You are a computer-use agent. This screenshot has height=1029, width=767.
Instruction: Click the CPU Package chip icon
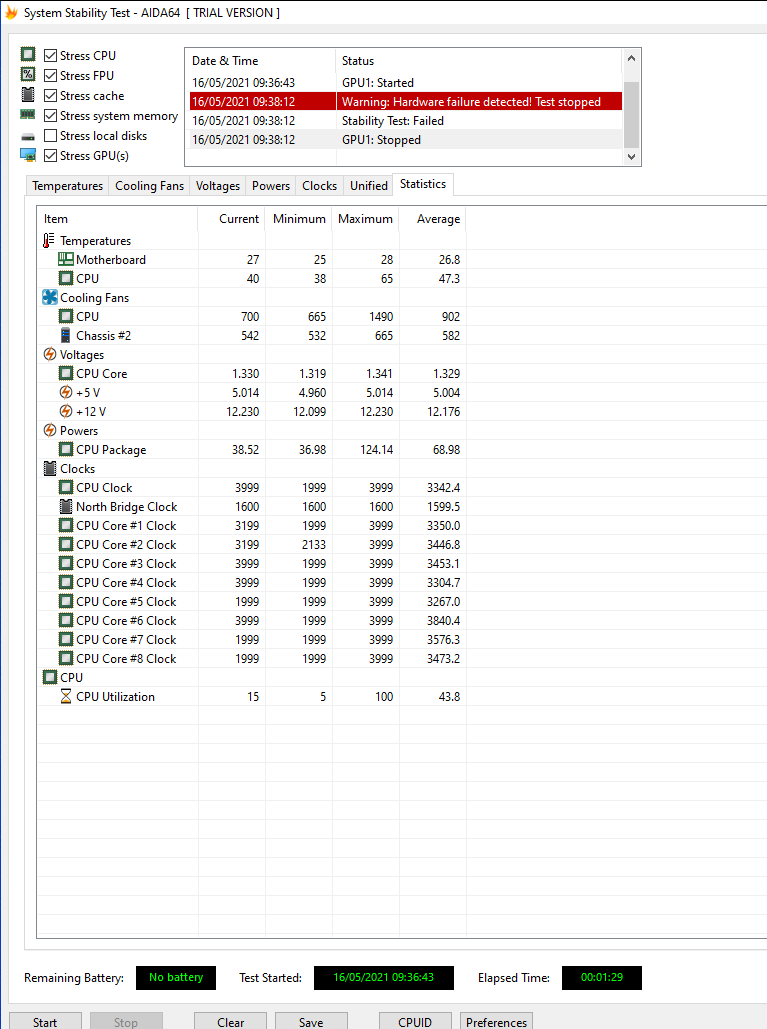pos(66,450)
